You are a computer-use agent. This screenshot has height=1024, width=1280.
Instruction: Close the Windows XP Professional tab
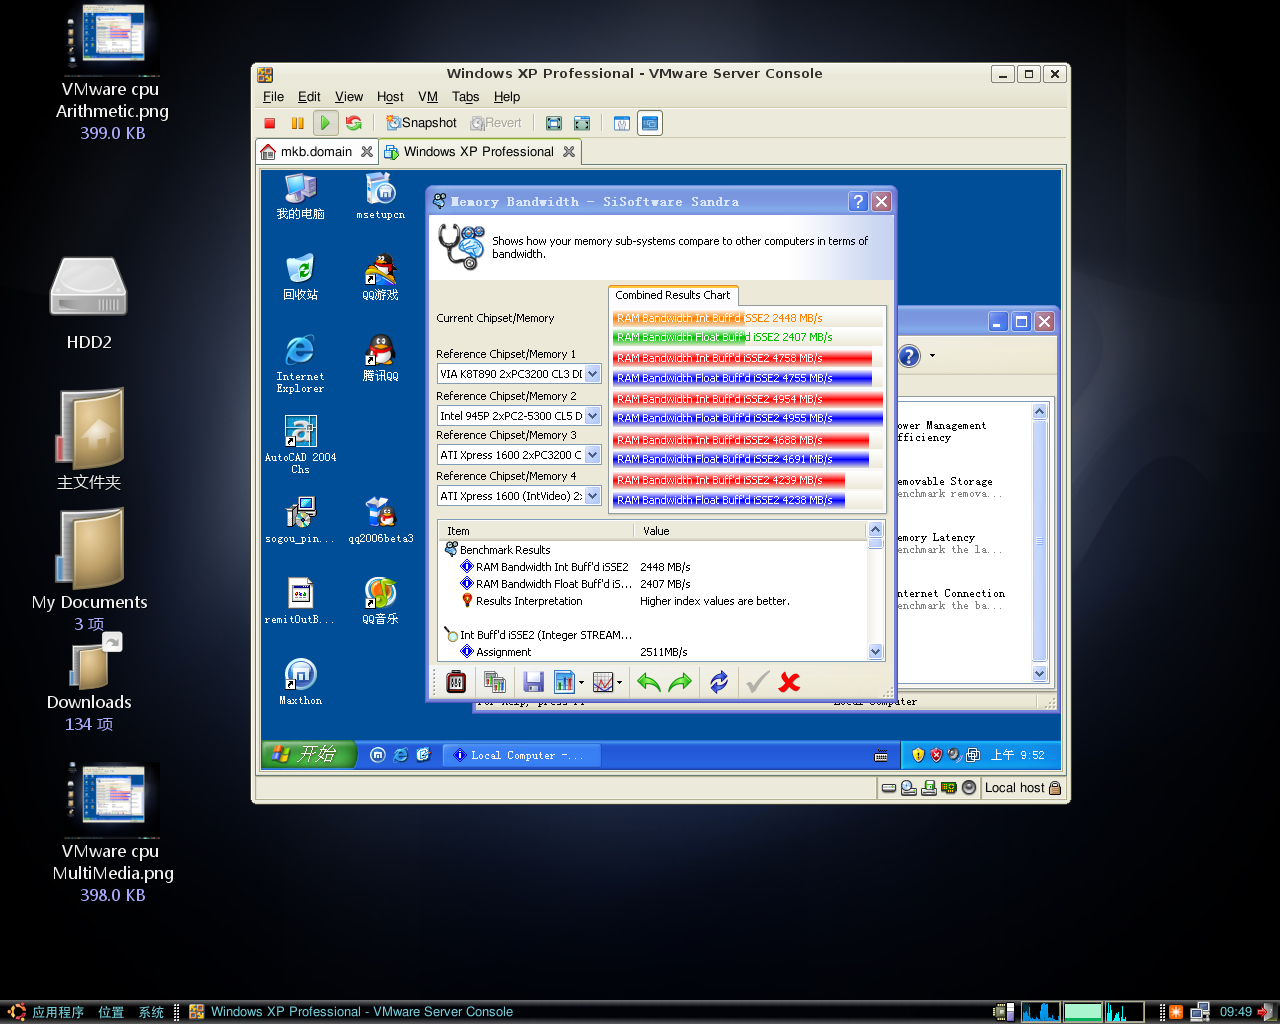pos(569,152)
